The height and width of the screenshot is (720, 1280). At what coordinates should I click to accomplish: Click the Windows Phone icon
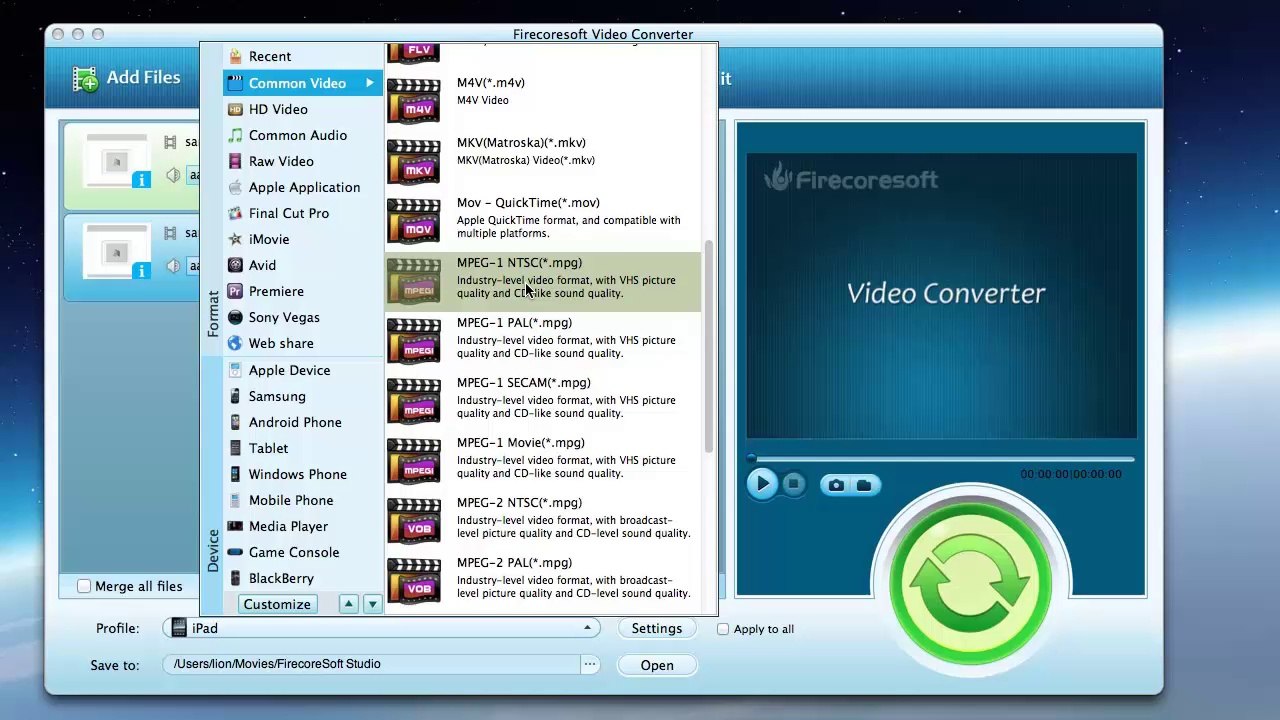point(235,474)
